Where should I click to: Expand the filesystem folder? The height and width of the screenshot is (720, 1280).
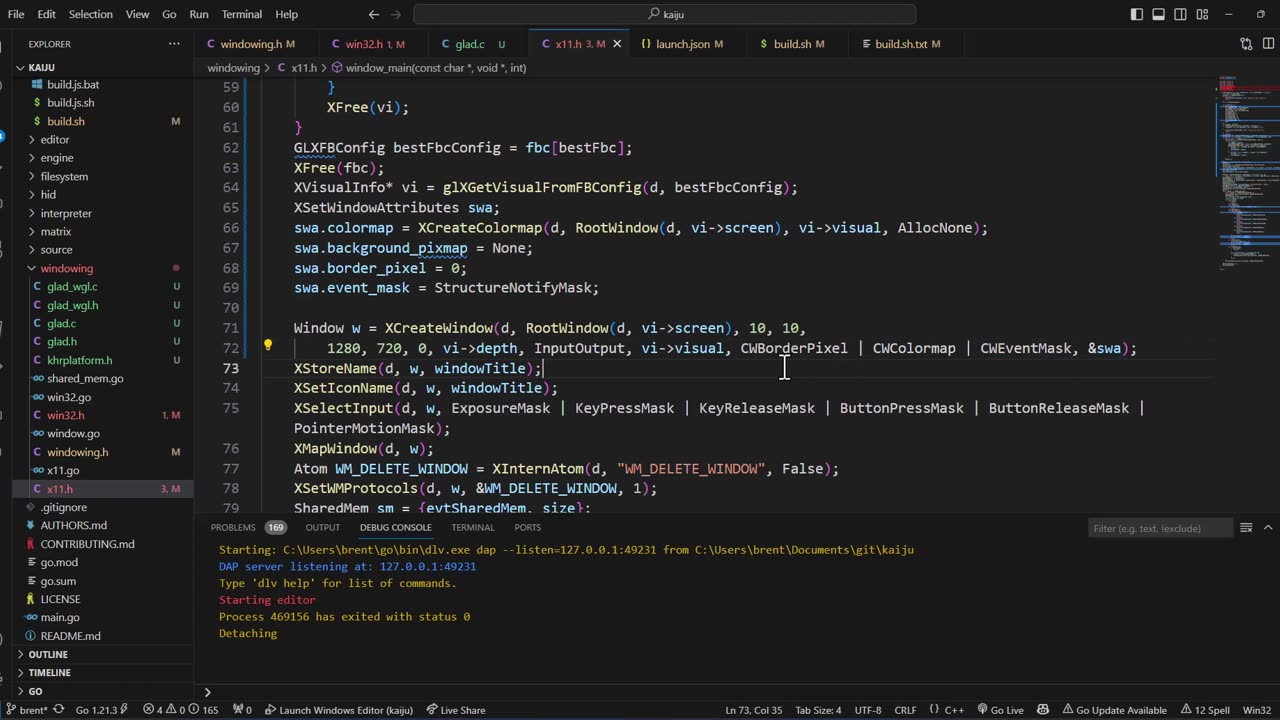(64, 176)
